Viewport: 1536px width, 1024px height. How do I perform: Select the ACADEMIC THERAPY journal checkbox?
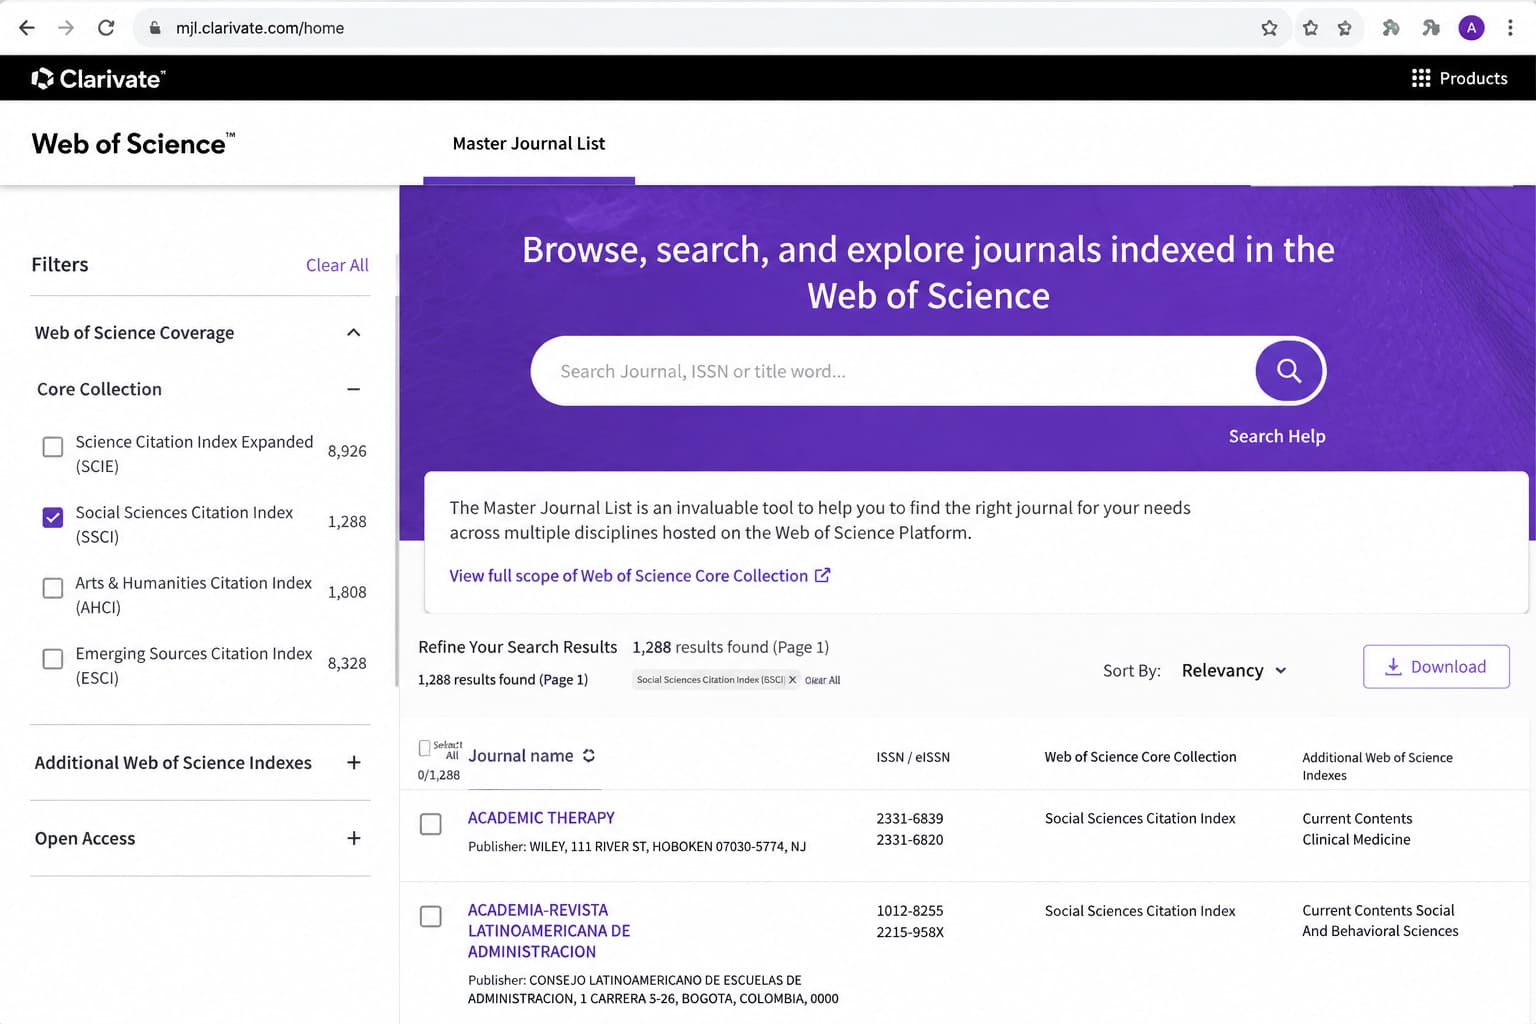[431, 824]
